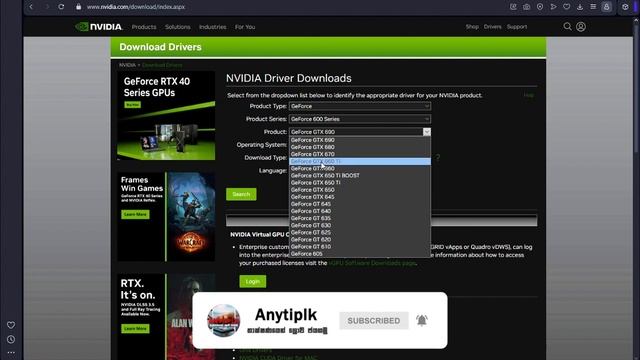Open the Drivers nav link
This screenshot has height=360, width=640.
[x=492, y=27]
